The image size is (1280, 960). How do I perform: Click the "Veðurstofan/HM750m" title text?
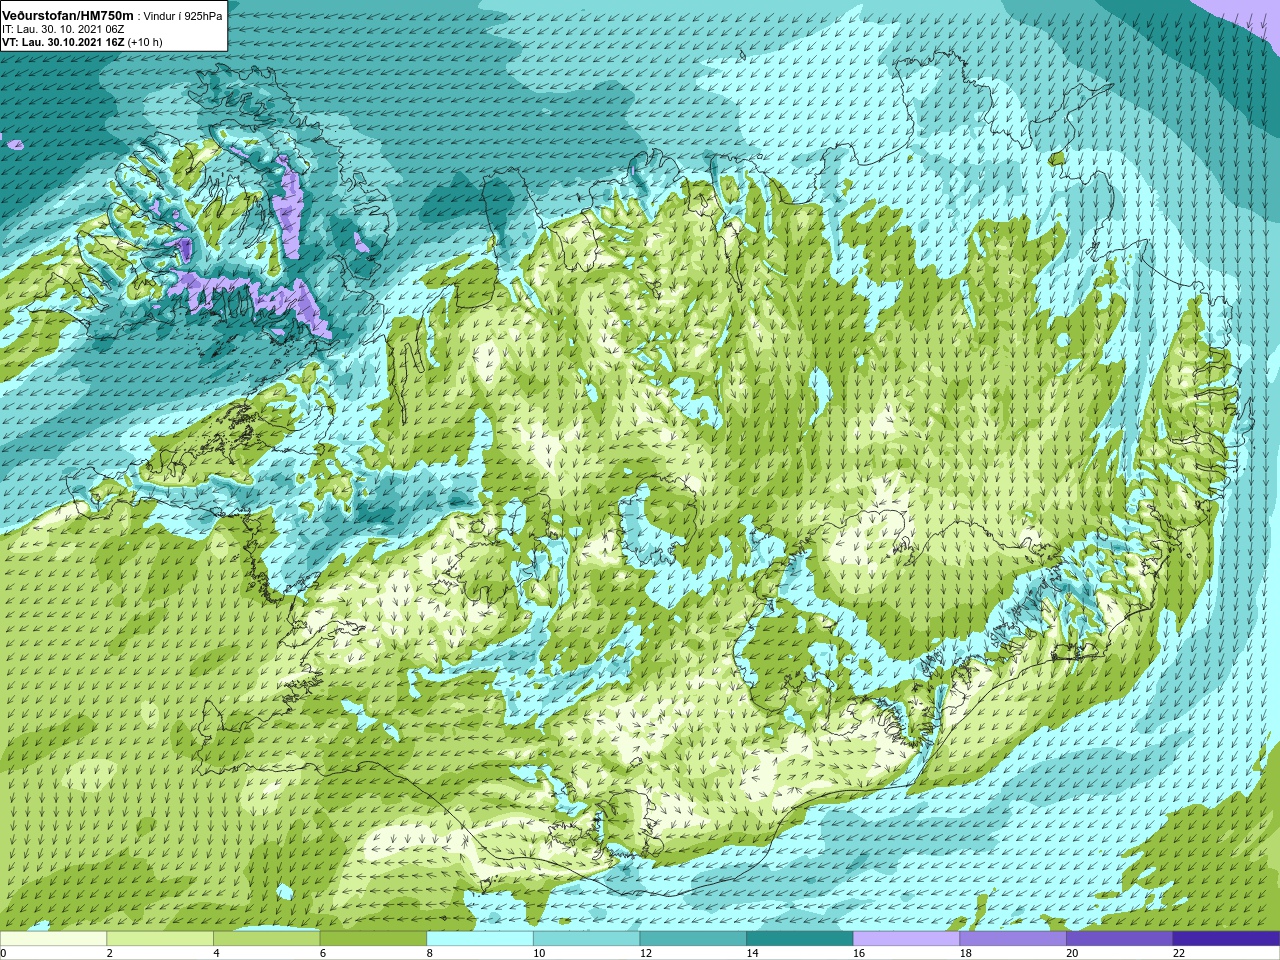coord(67,16)
